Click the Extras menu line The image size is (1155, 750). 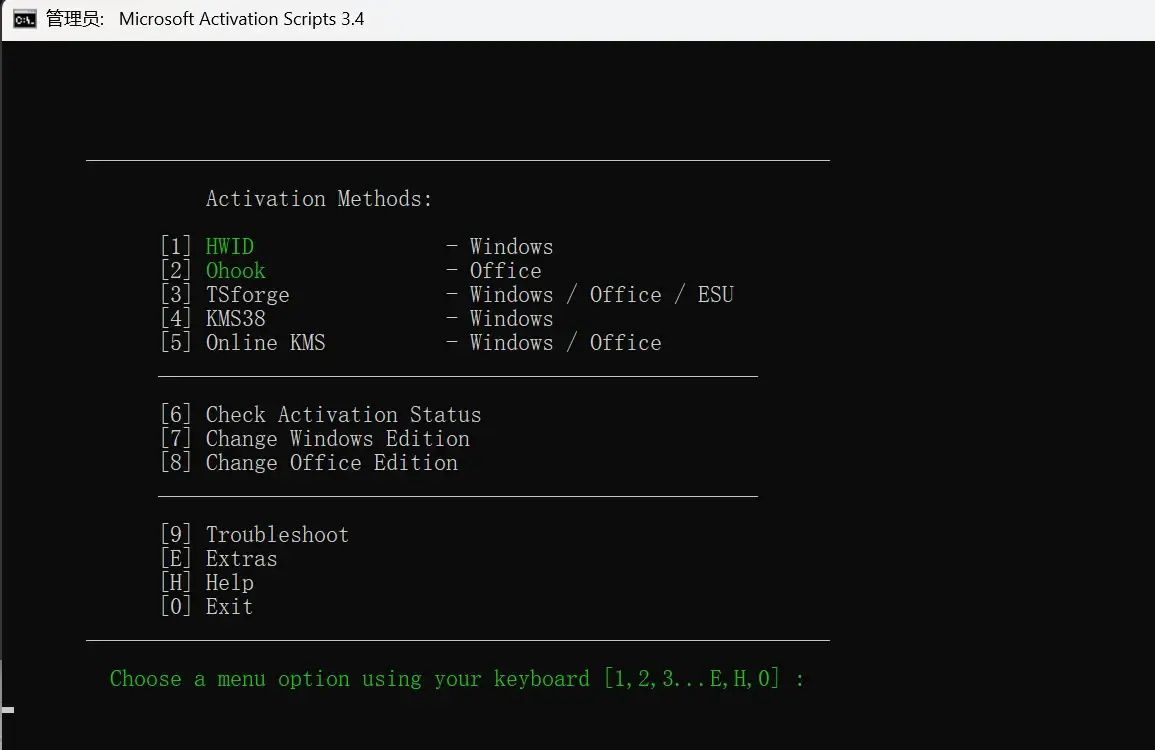(x=241, y=559)
